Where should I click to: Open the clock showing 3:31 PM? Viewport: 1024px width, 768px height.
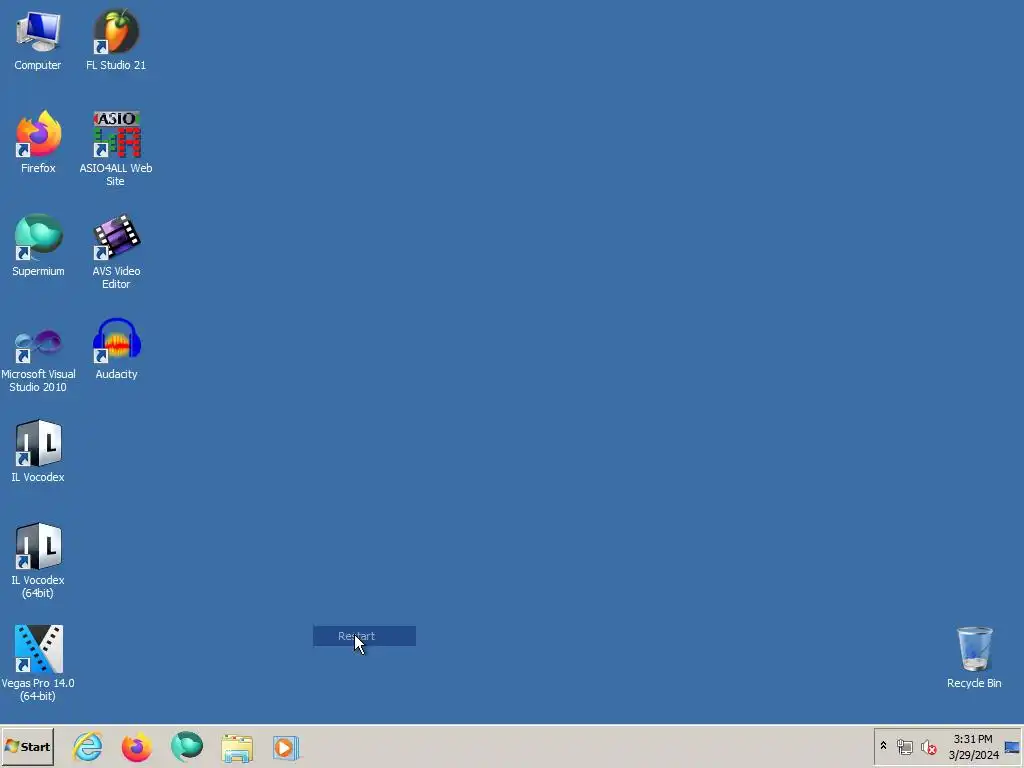tap(973, 747)
